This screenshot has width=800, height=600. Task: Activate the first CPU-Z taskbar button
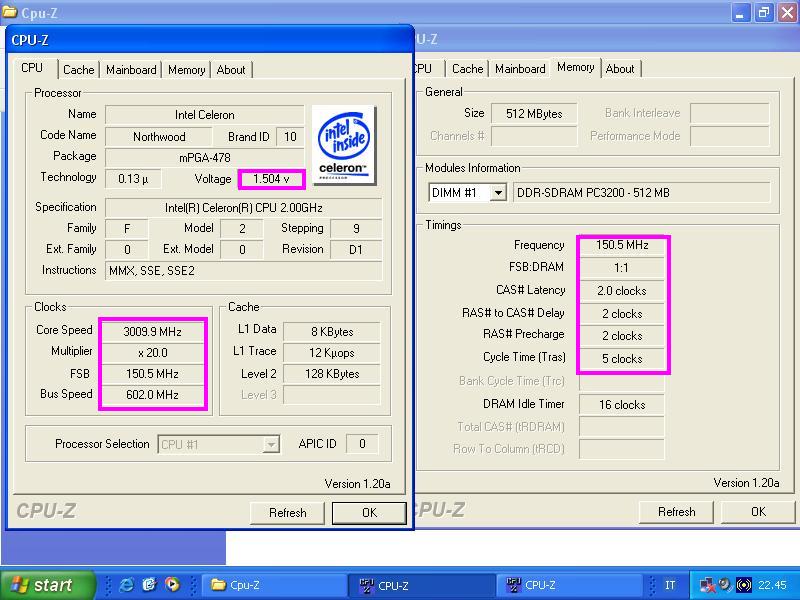coord(421,585)
